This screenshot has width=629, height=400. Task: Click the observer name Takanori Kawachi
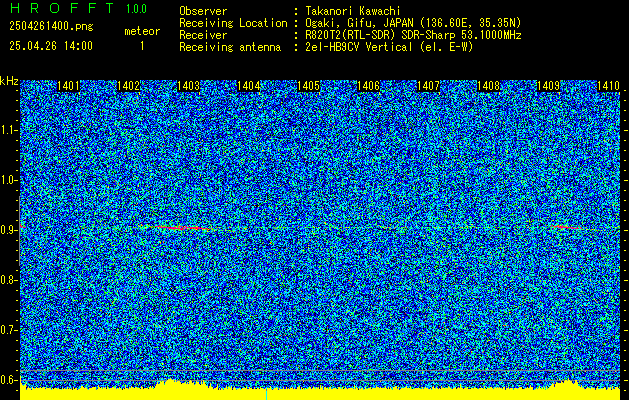click(353, 11)
